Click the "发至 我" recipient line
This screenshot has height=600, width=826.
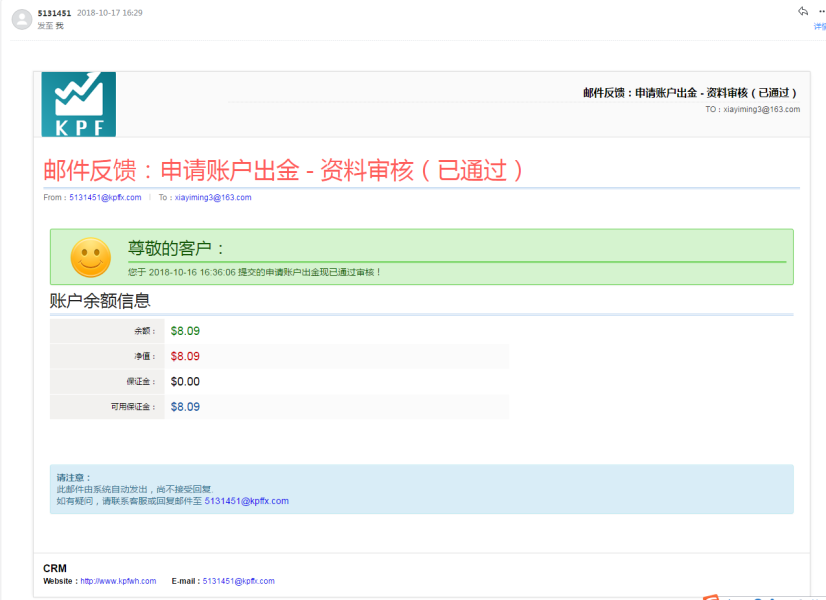(x=50, y=25)
